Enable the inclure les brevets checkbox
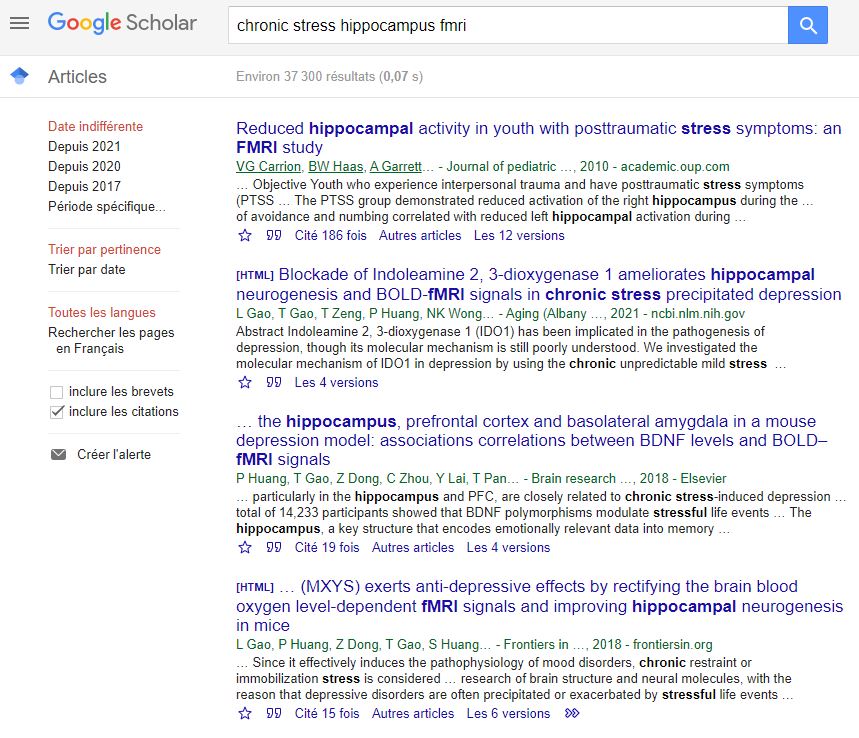This screenshot has height=738, width=859. [x=57, y=392]
